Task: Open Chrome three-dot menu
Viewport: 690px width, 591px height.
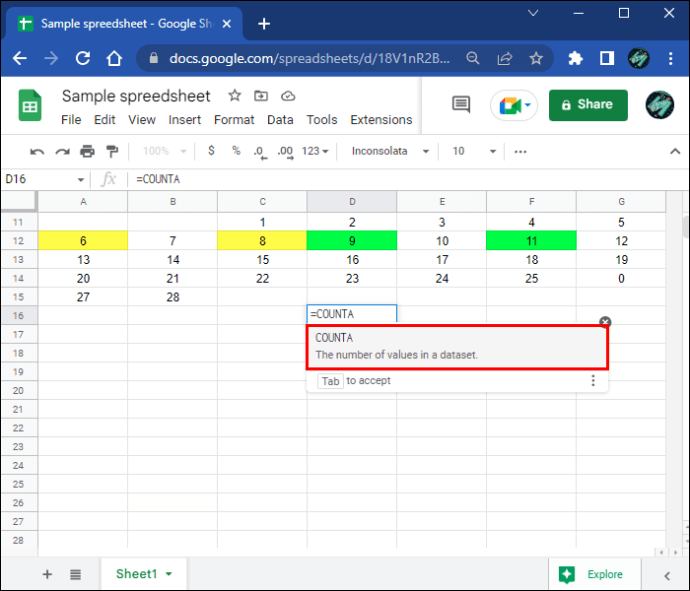Action: coord(671,59)
